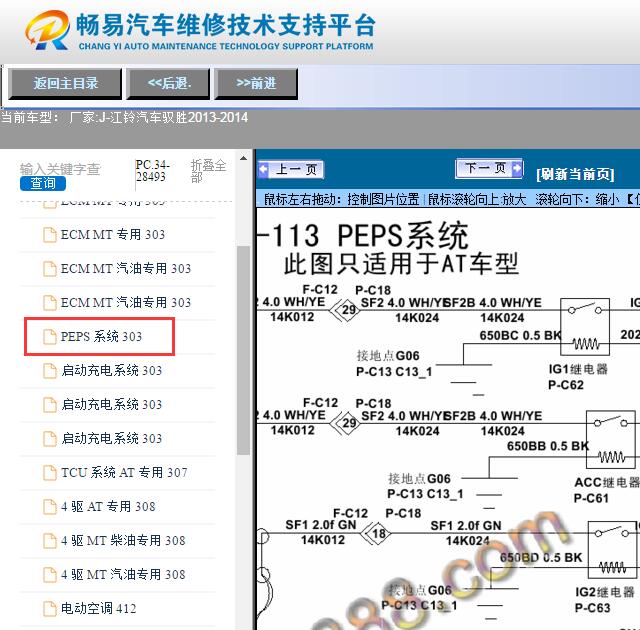This screenshot has width=640, height=630.
Task: Open the second 启动充电系统 303 item
Action: [x=111, y=404]
